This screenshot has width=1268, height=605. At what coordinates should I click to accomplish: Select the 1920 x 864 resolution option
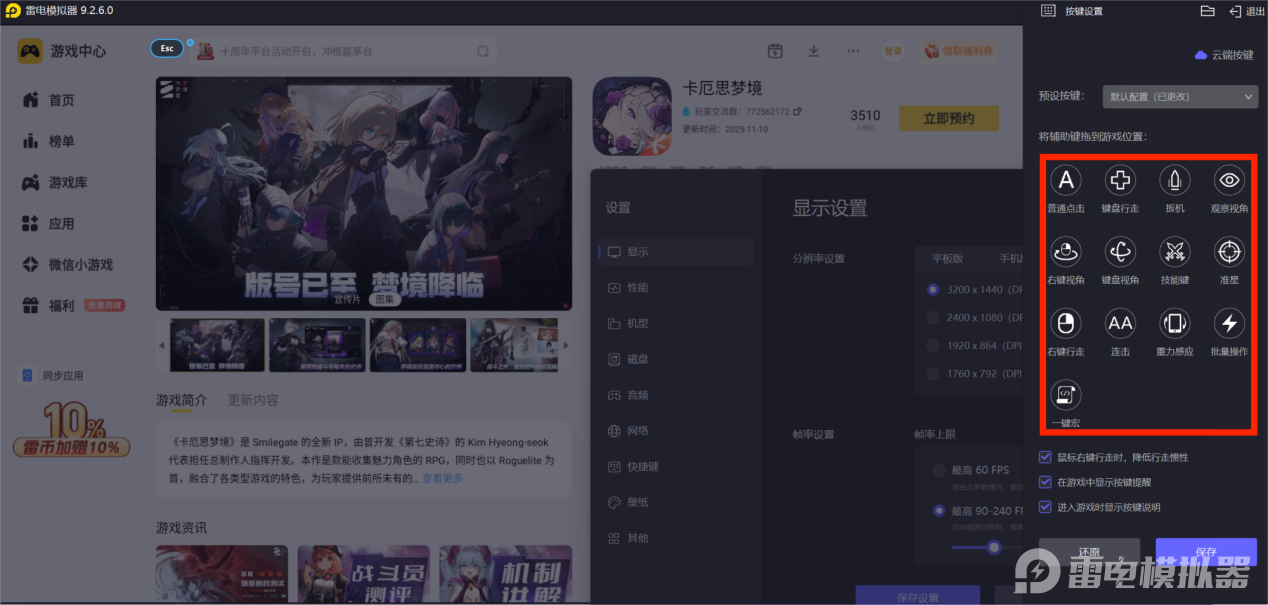click(x=933, y=345)
